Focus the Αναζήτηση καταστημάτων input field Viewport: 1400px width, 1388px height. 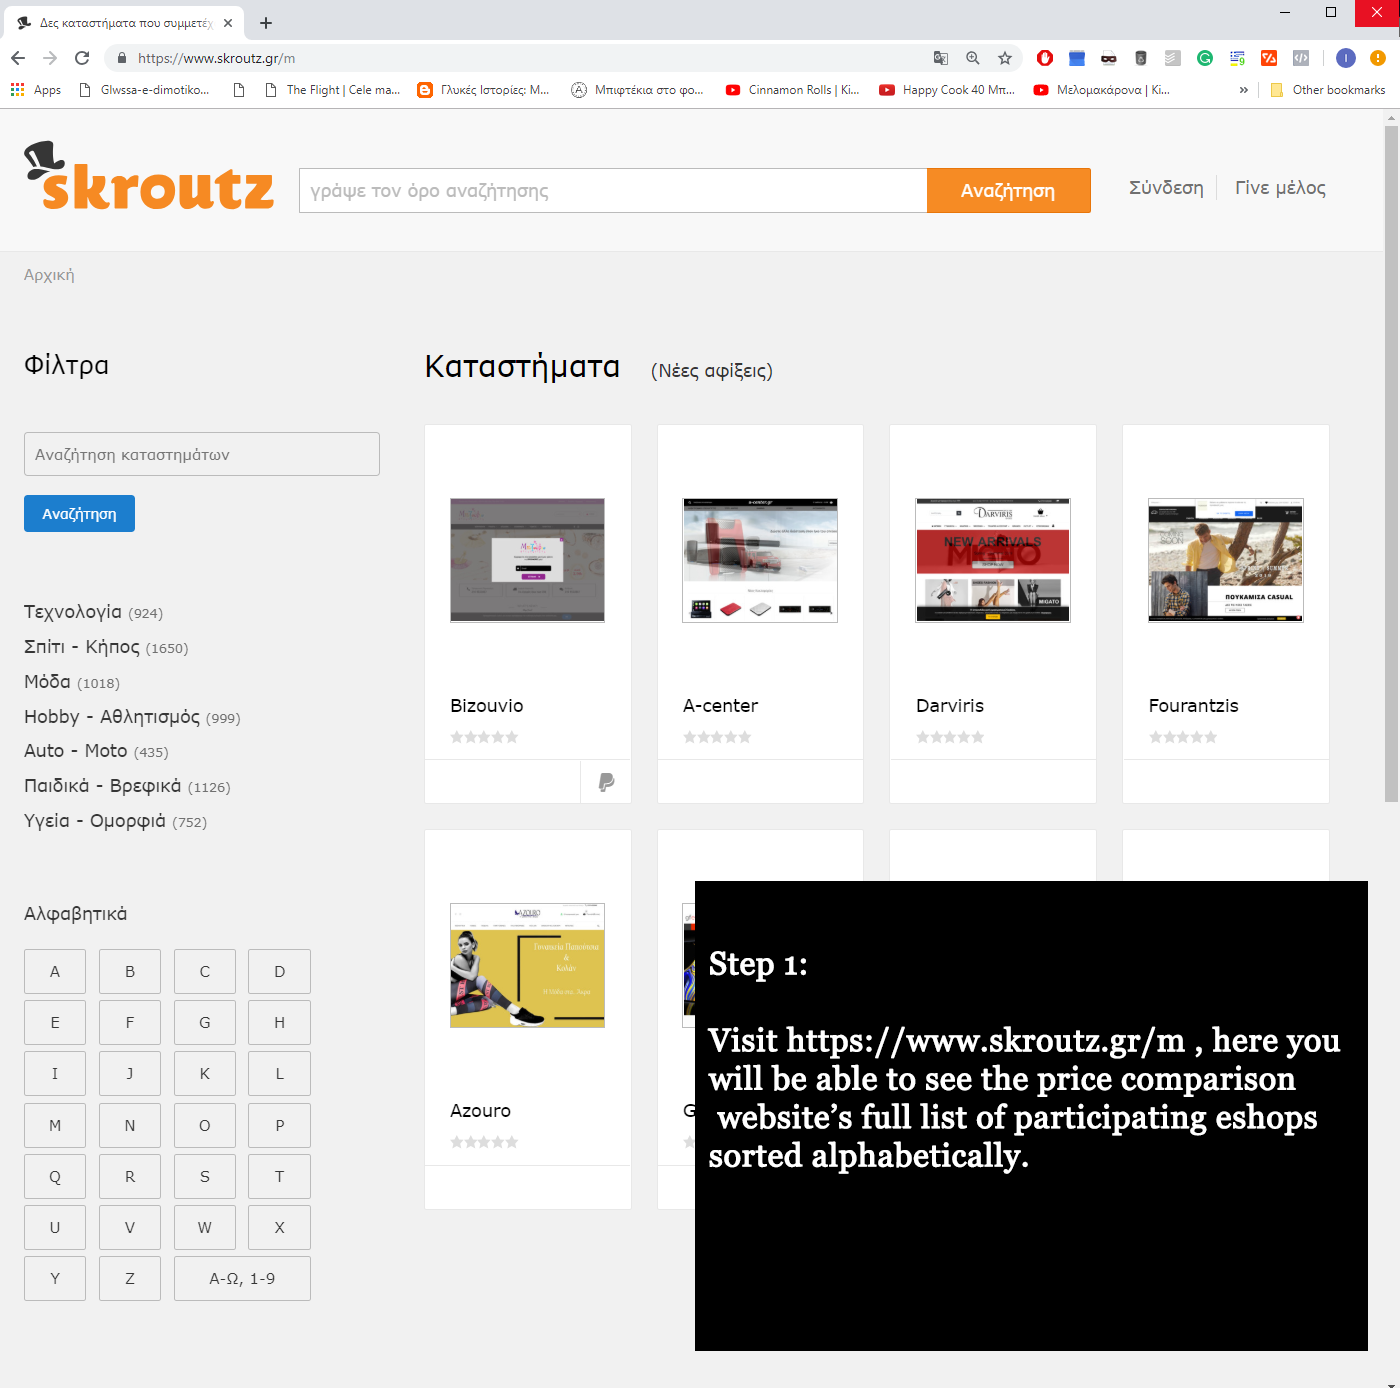202,454
